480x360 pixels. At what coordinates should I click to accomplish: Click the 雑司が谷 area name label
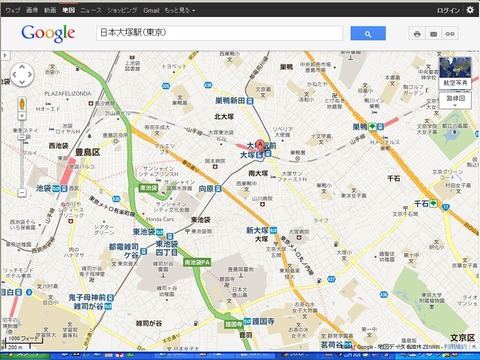pos(149,323)
